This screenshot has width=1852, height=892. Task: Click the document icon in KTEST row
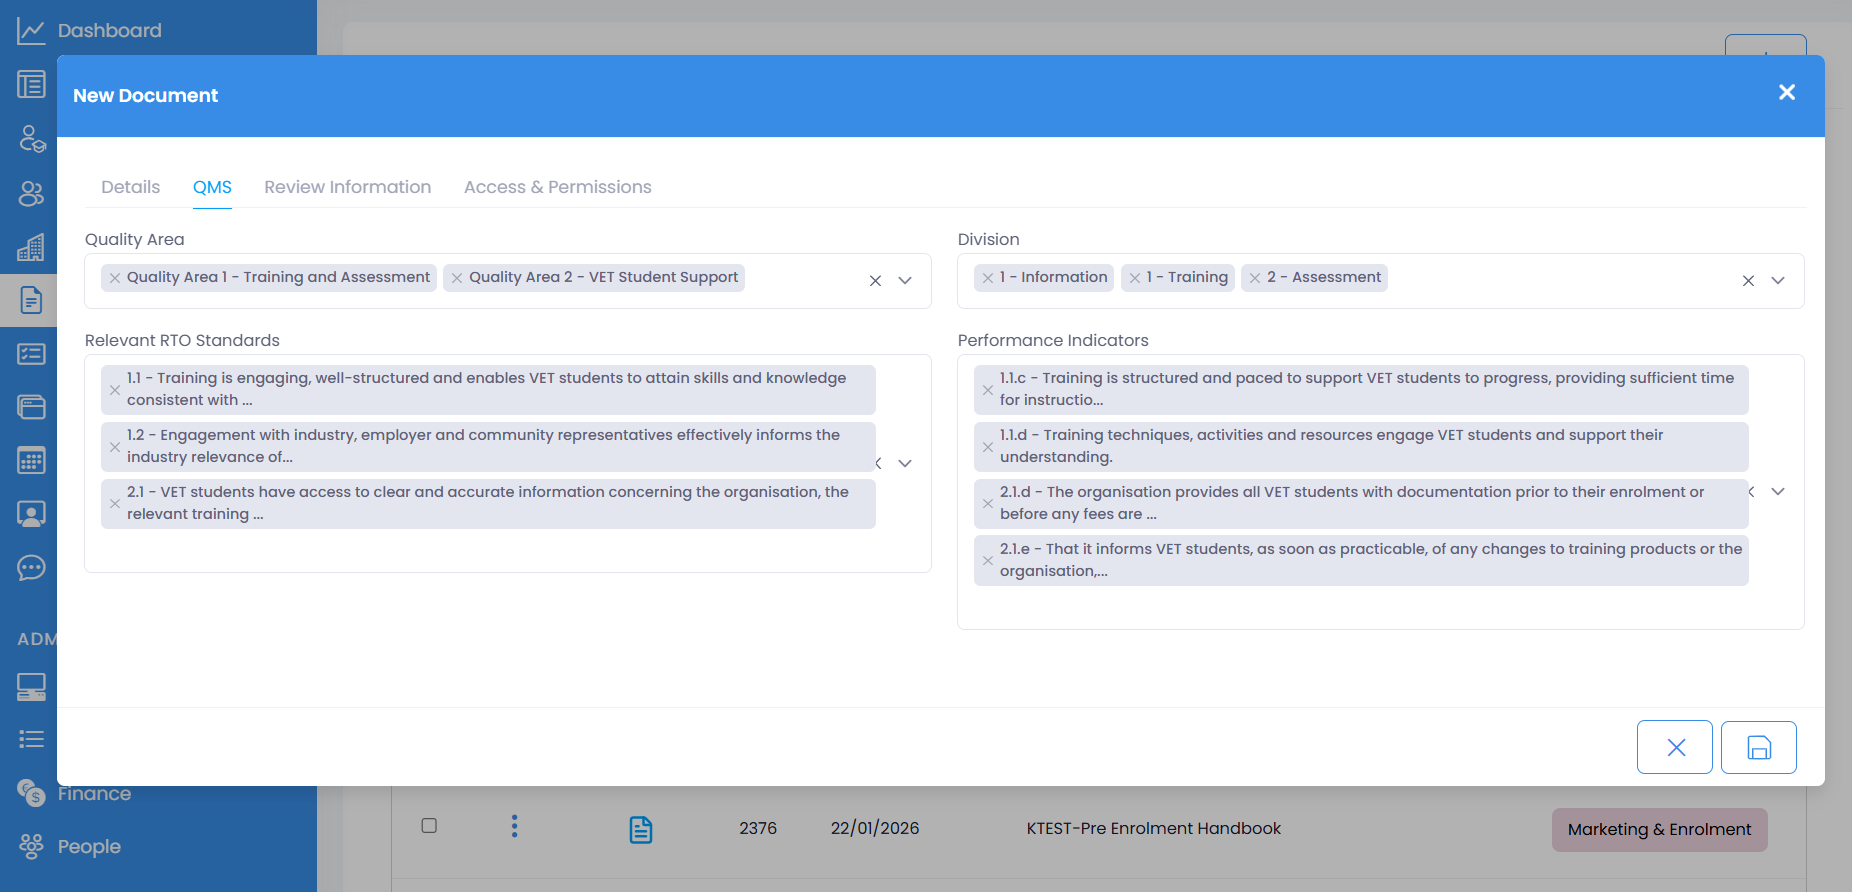pos(641,829)
